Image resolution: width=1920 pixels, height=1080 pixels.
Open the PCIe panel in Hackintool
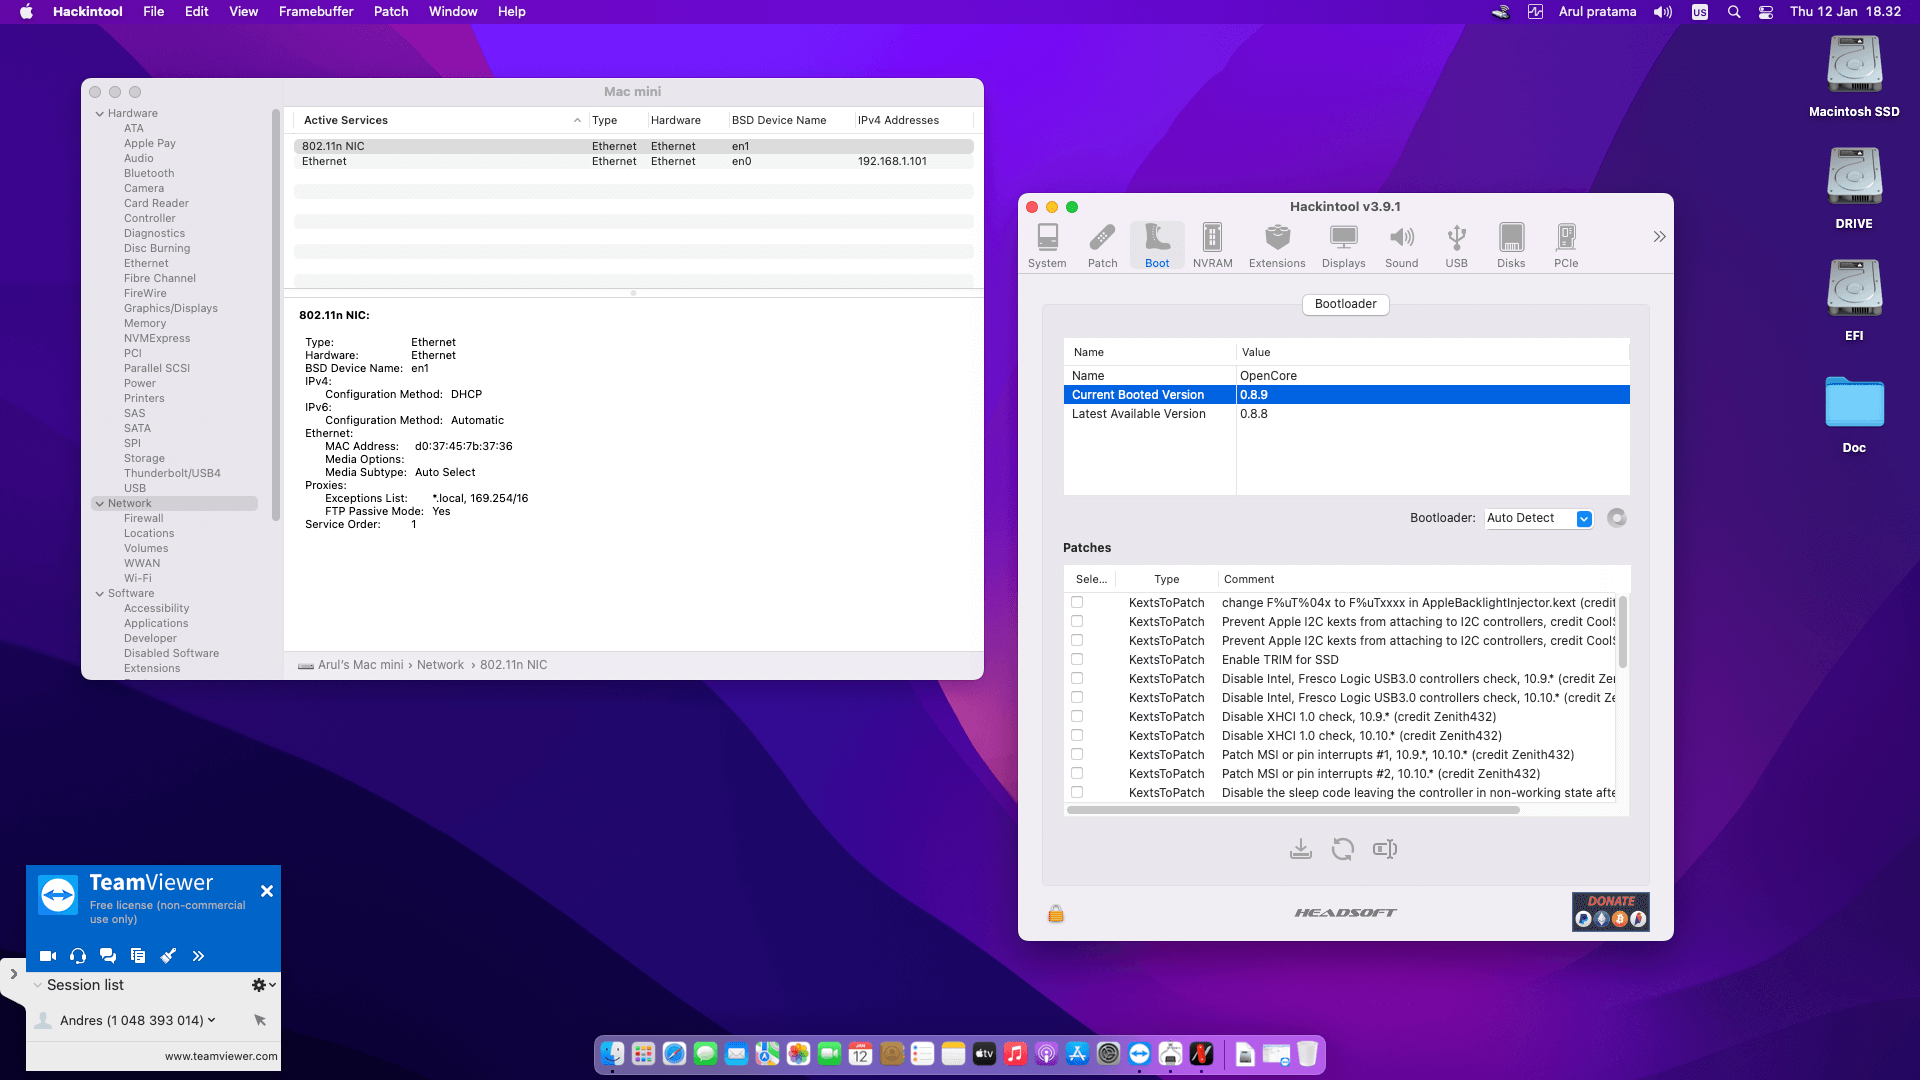(x=1566, y=243)
